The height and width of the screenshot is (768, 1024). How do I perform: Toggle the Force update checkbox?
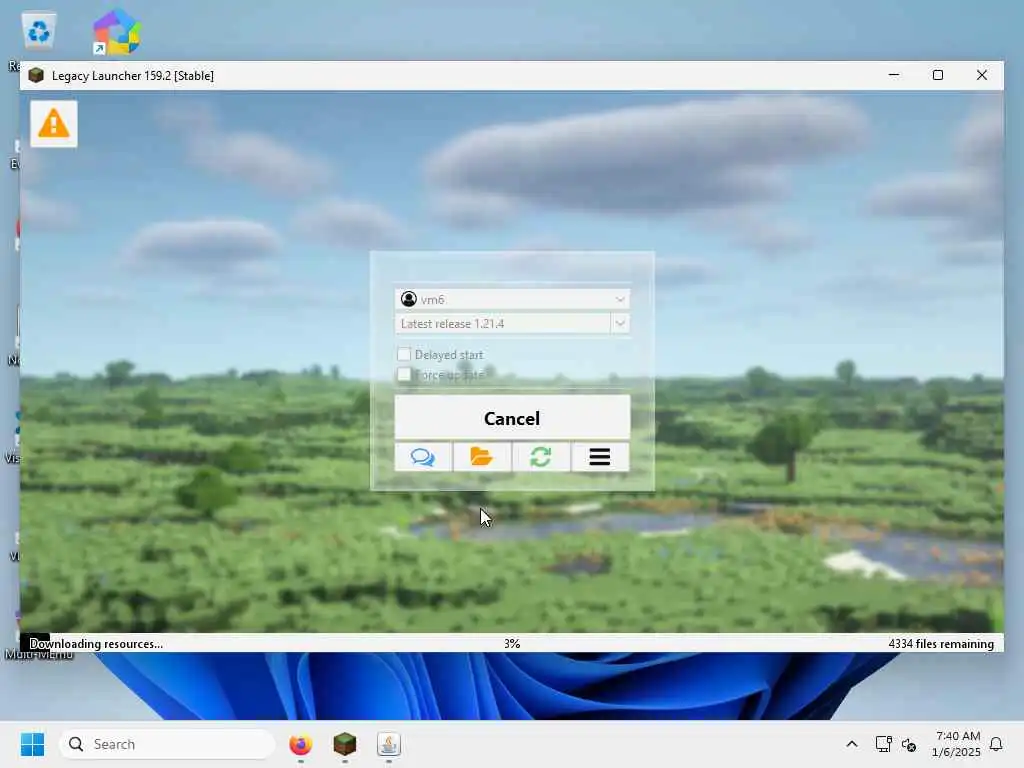(x=404, y=374)
